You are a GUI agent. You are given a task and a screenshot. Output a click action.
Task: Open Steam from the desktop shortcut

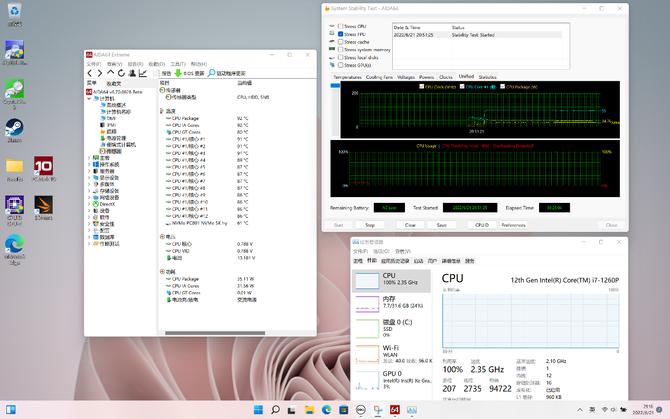pyautogui.click(x=14, y=127)
